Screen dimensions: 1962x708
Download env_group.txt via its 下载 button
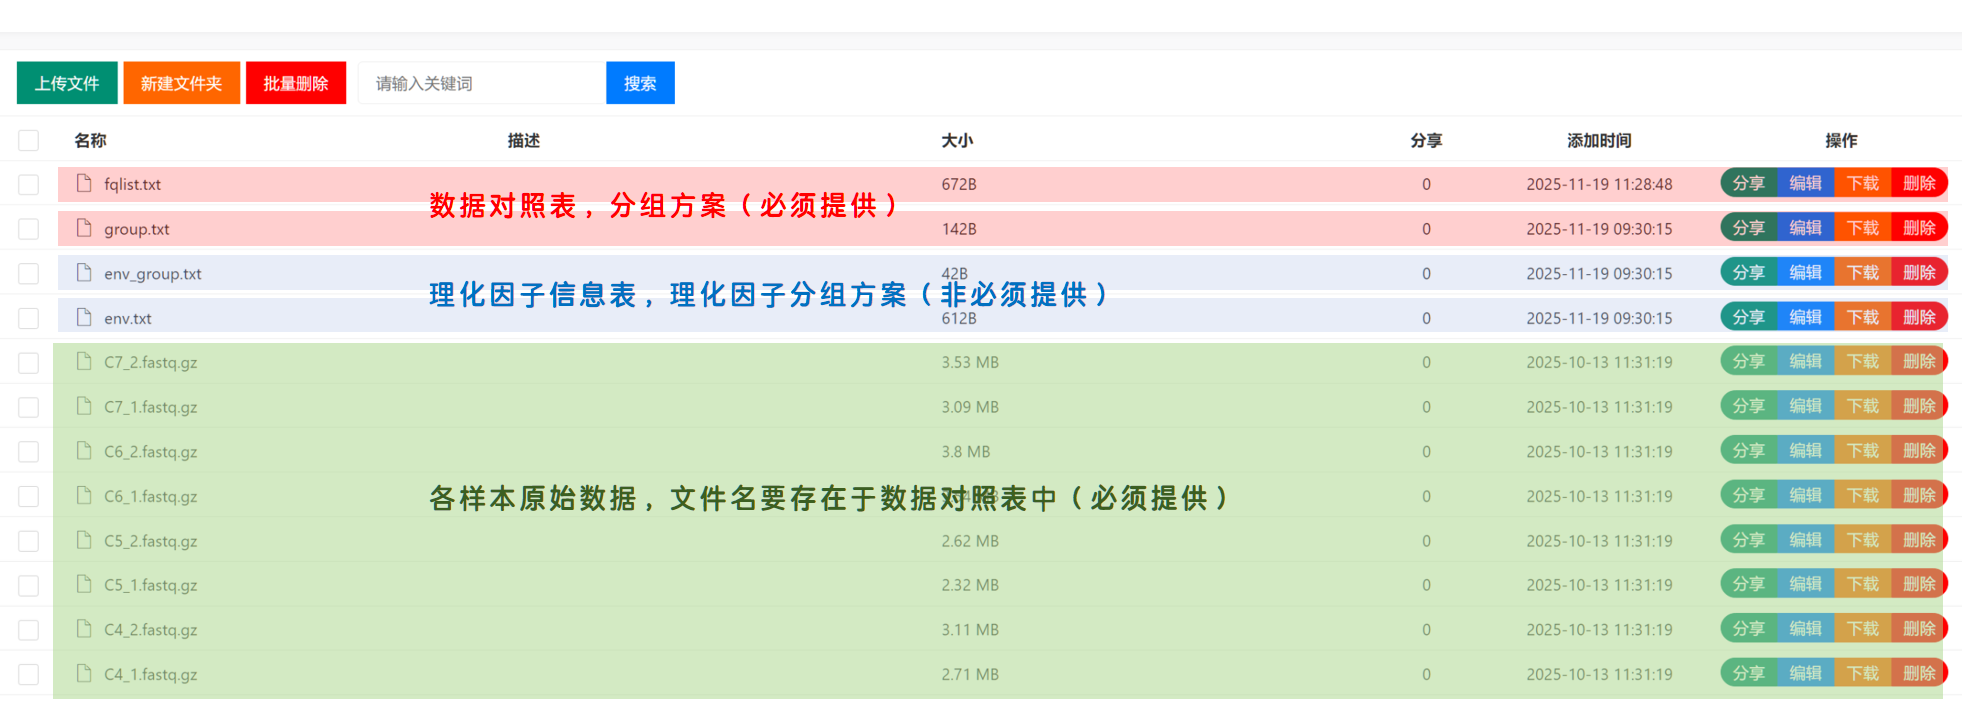(x=1862, y=273)
